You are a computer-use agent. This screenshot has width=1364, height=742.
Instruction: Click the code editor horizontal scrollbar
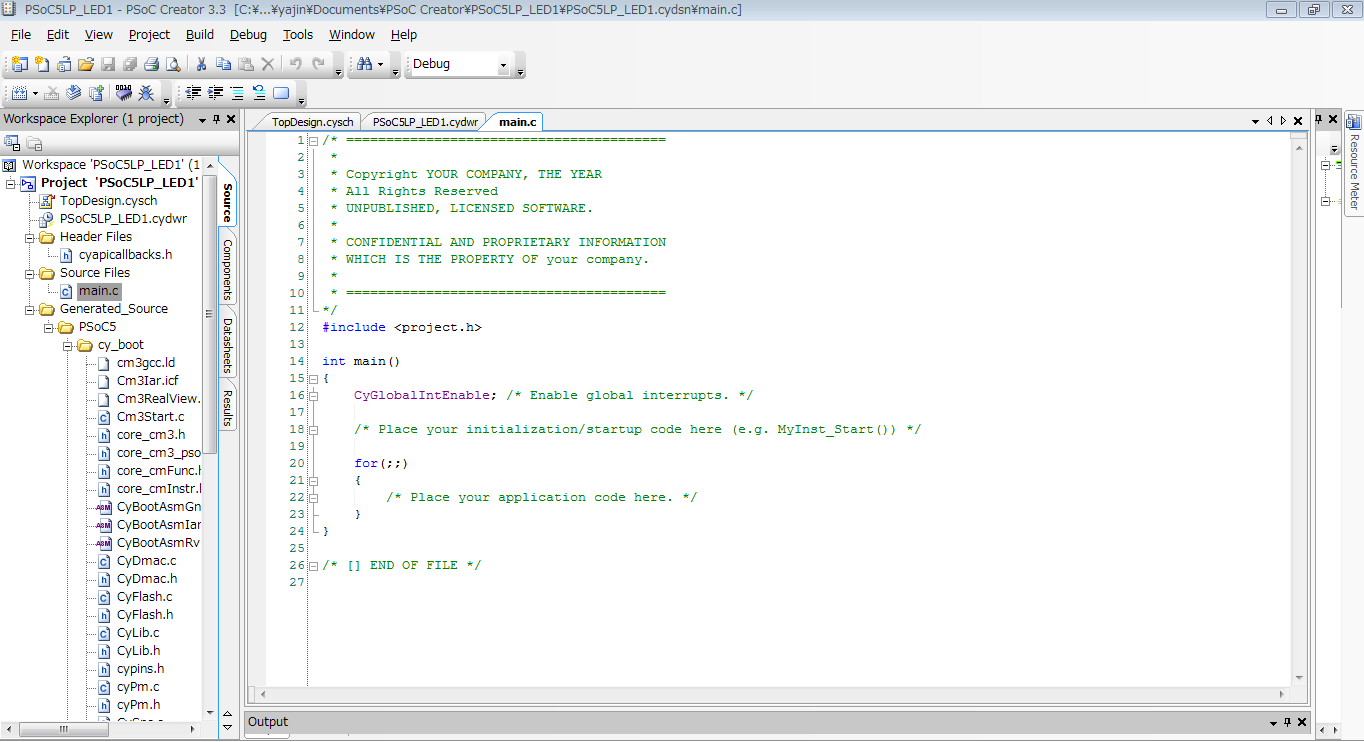pos(773,694)
